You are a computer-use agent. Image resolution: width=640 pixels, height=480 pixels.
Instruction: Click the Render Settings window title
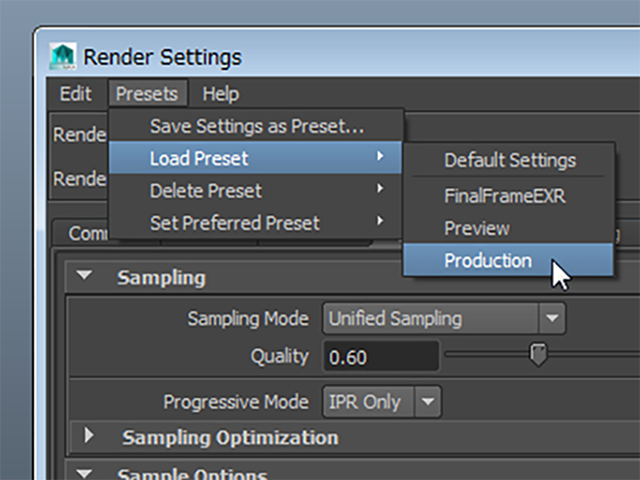pos(162,57)
